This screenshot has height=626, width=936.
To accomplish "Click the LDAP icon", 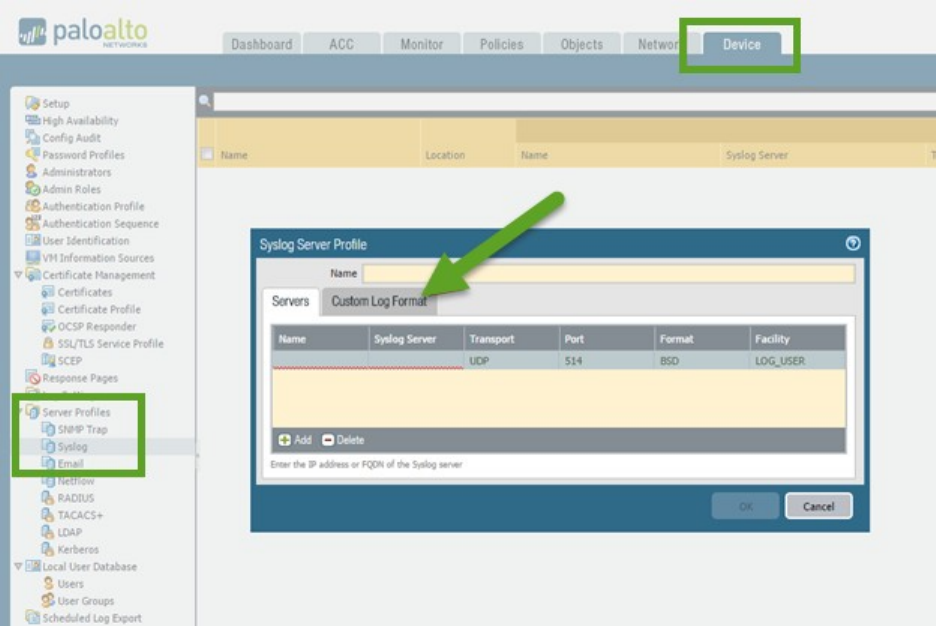I will point(48,532).
